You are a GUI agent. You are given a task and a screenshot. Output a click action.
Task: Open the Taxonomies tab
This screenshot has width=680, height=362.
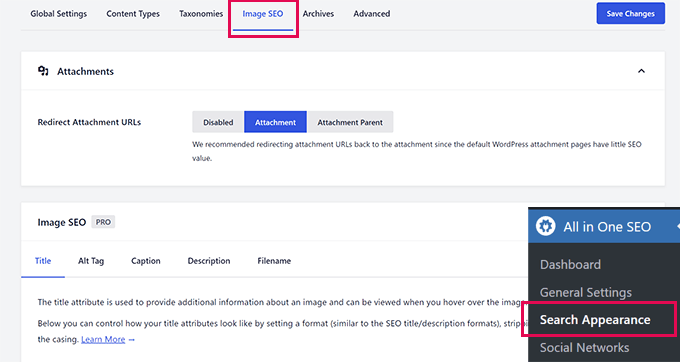[x=201, y=14]
